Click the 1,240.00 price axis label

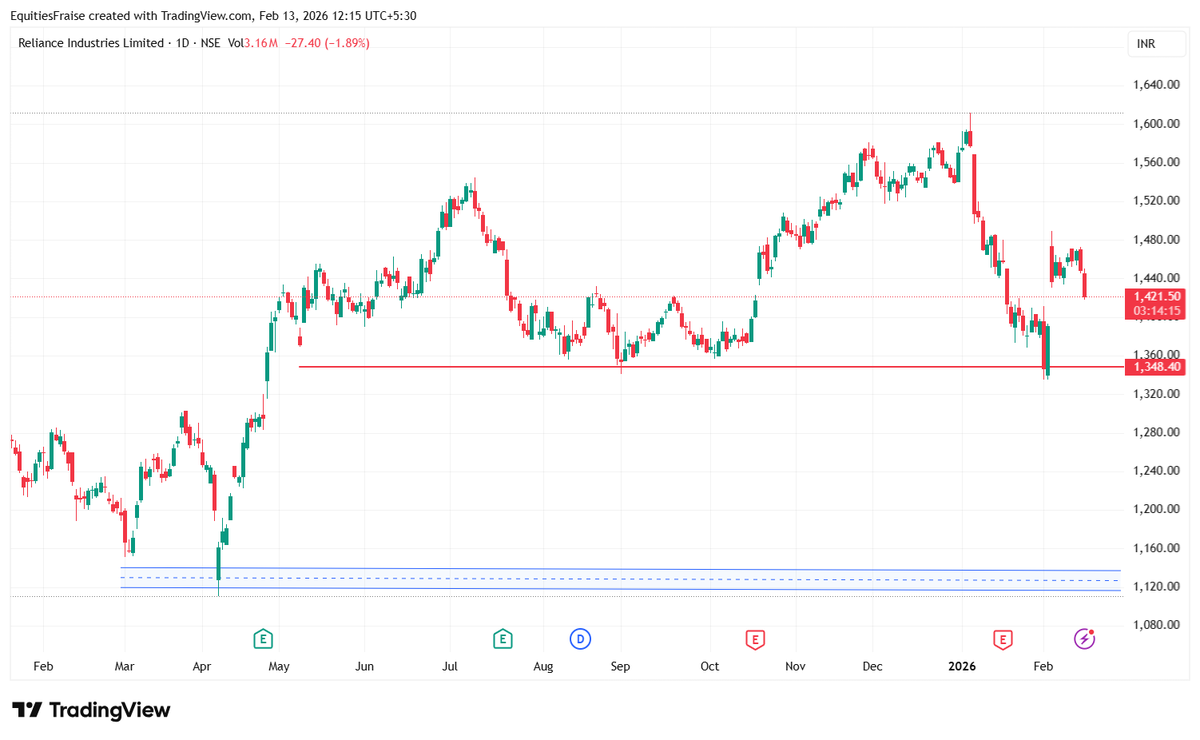(x=1156, y=471)
